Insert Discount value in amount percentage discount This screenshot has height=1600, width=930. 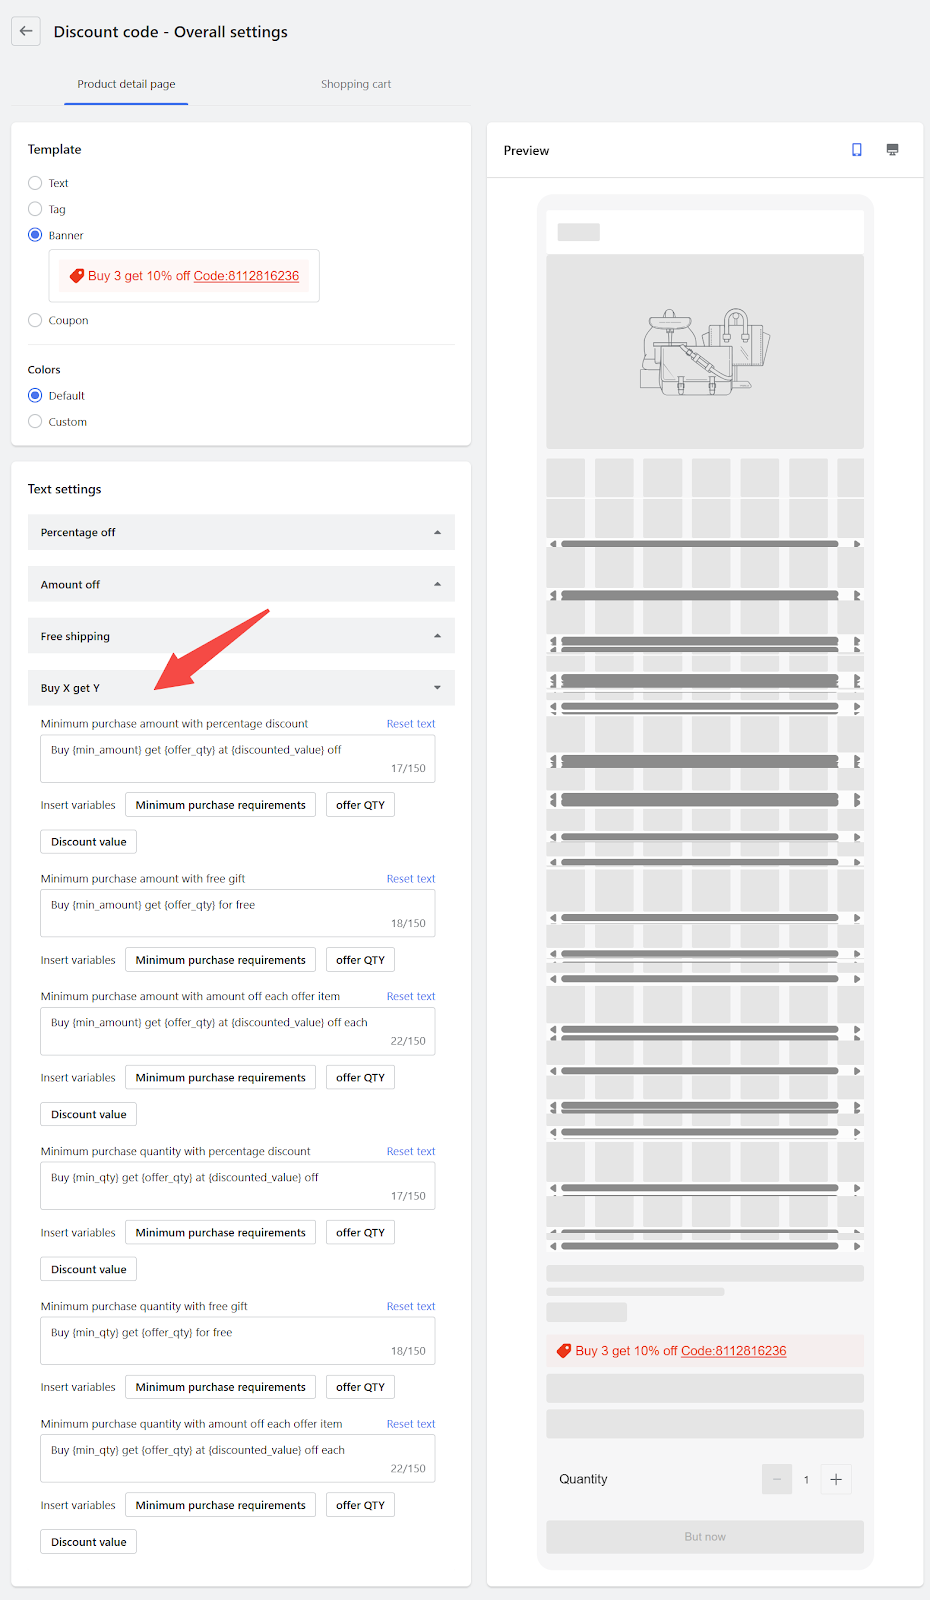[x=89, y=842]
